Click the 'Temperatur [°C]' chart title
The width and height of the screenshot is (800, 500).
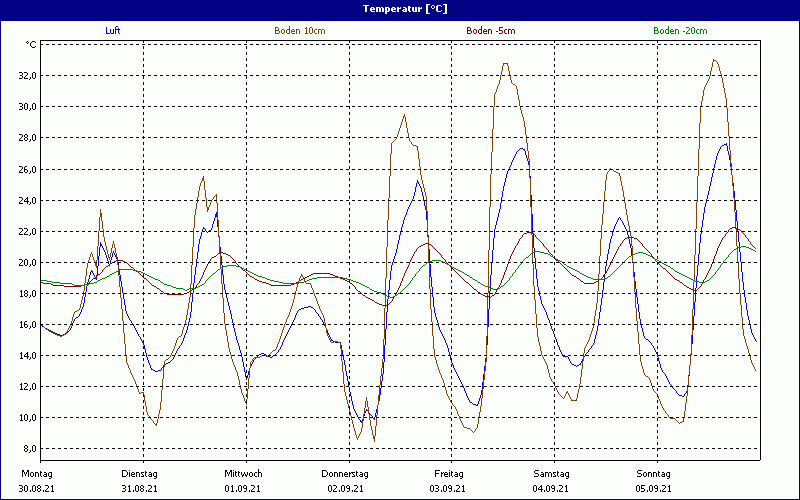click(x=405, y=9)
